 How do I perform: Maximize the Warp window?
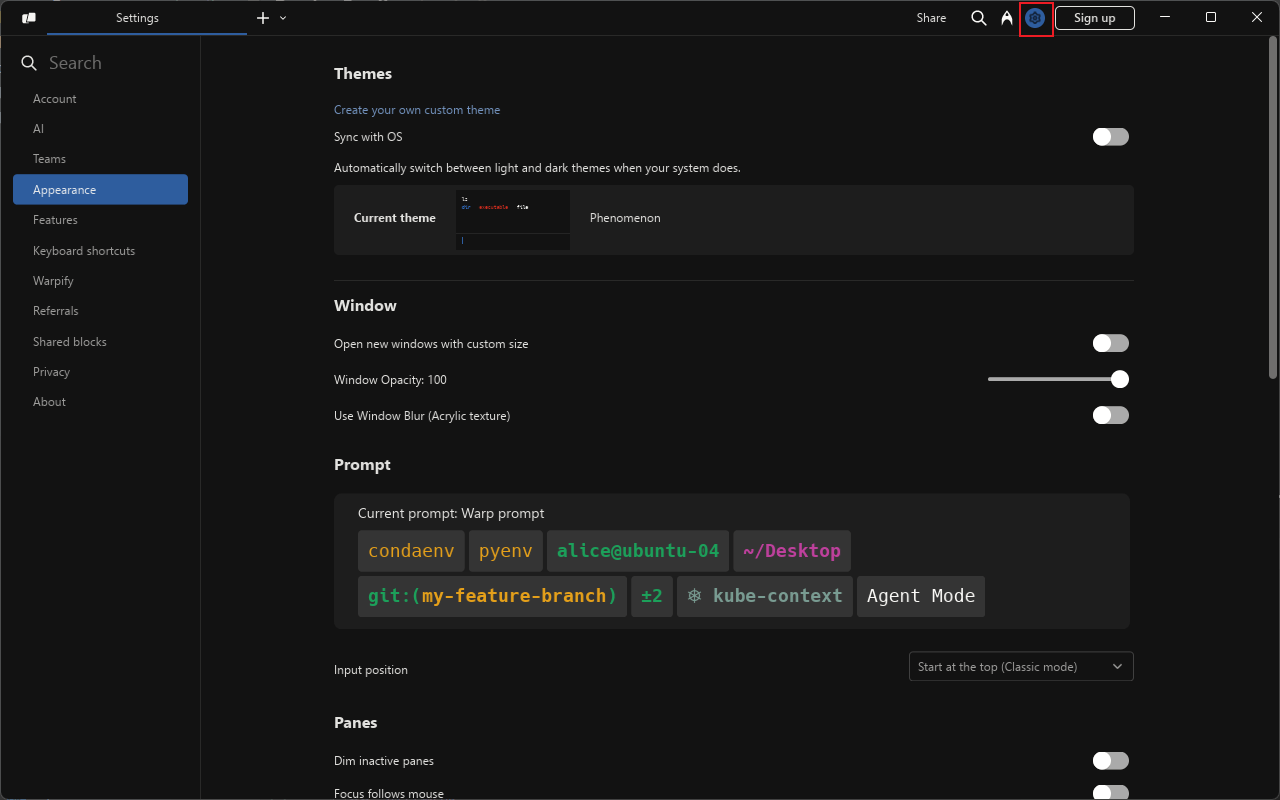click(1211, 17)
